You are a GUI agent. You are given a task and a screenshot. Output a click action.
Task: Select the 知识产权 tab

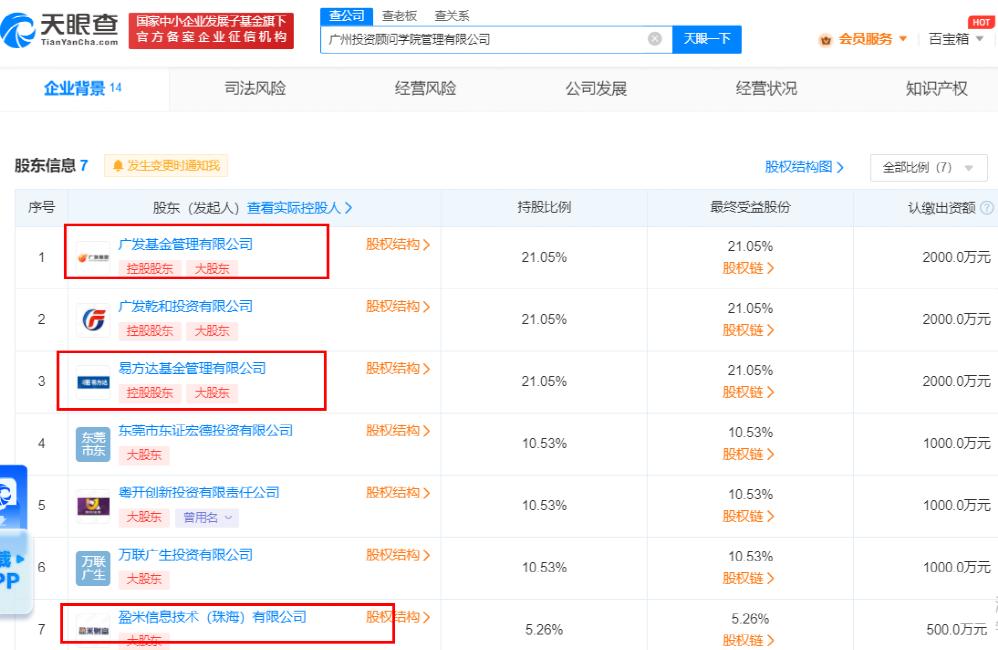coord(936,88)
